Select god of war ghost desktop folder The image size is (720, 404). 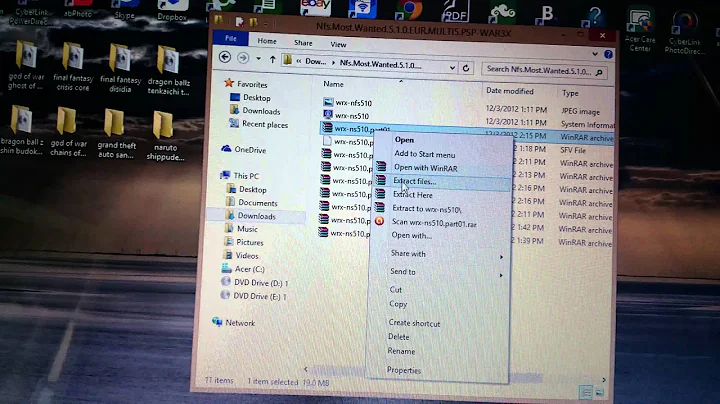click(x=25, y=65)
